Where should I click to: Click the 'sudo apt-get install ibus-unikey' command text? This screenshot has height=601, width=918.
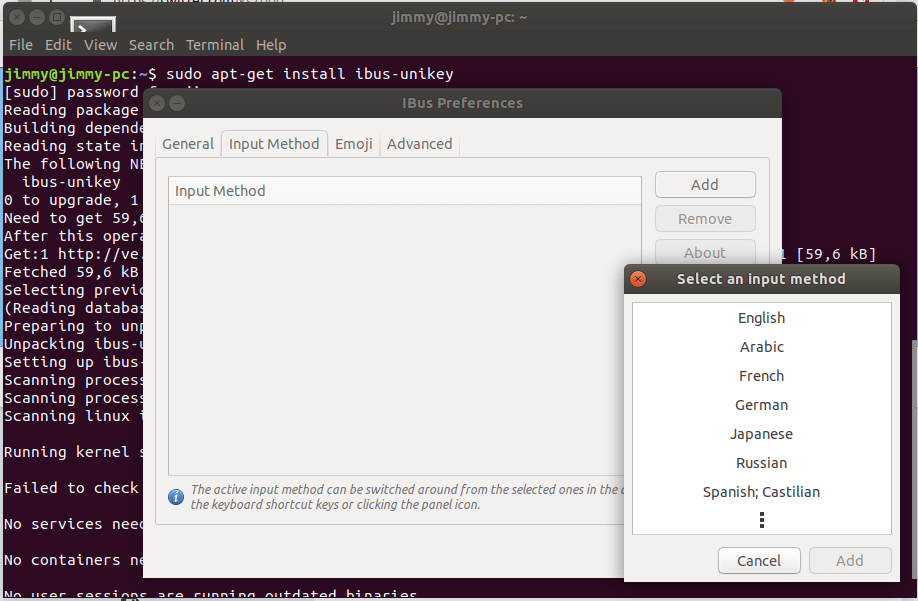(x=310, y=74)
